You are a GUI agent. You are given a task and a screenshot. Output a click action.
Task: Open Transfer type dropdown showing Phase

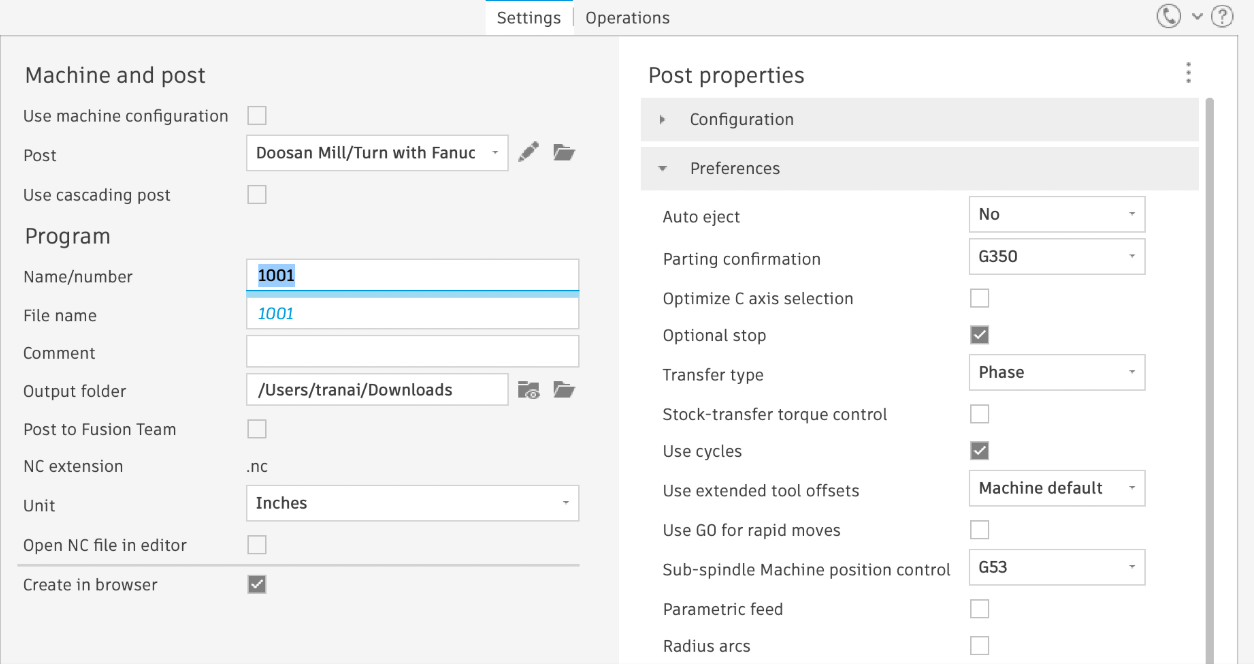tap(1056, 373)
